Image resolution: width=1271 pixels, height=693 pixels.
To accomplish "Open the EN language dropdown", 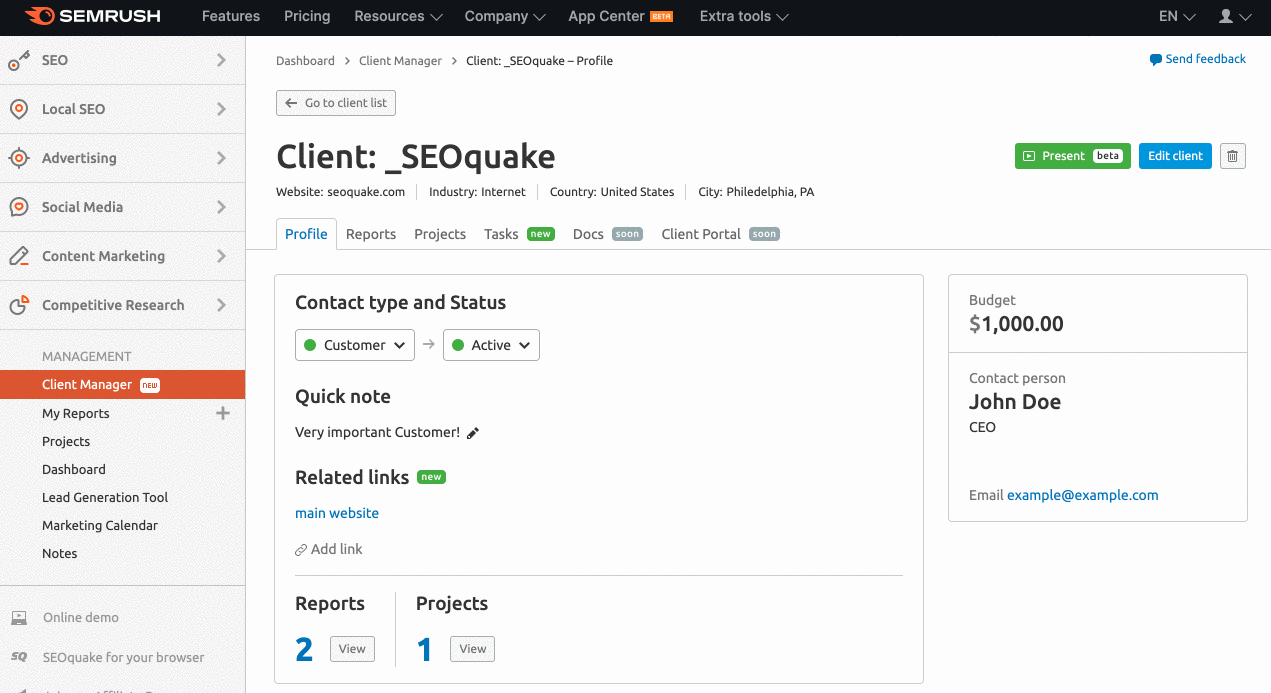I will (1177, 16).
